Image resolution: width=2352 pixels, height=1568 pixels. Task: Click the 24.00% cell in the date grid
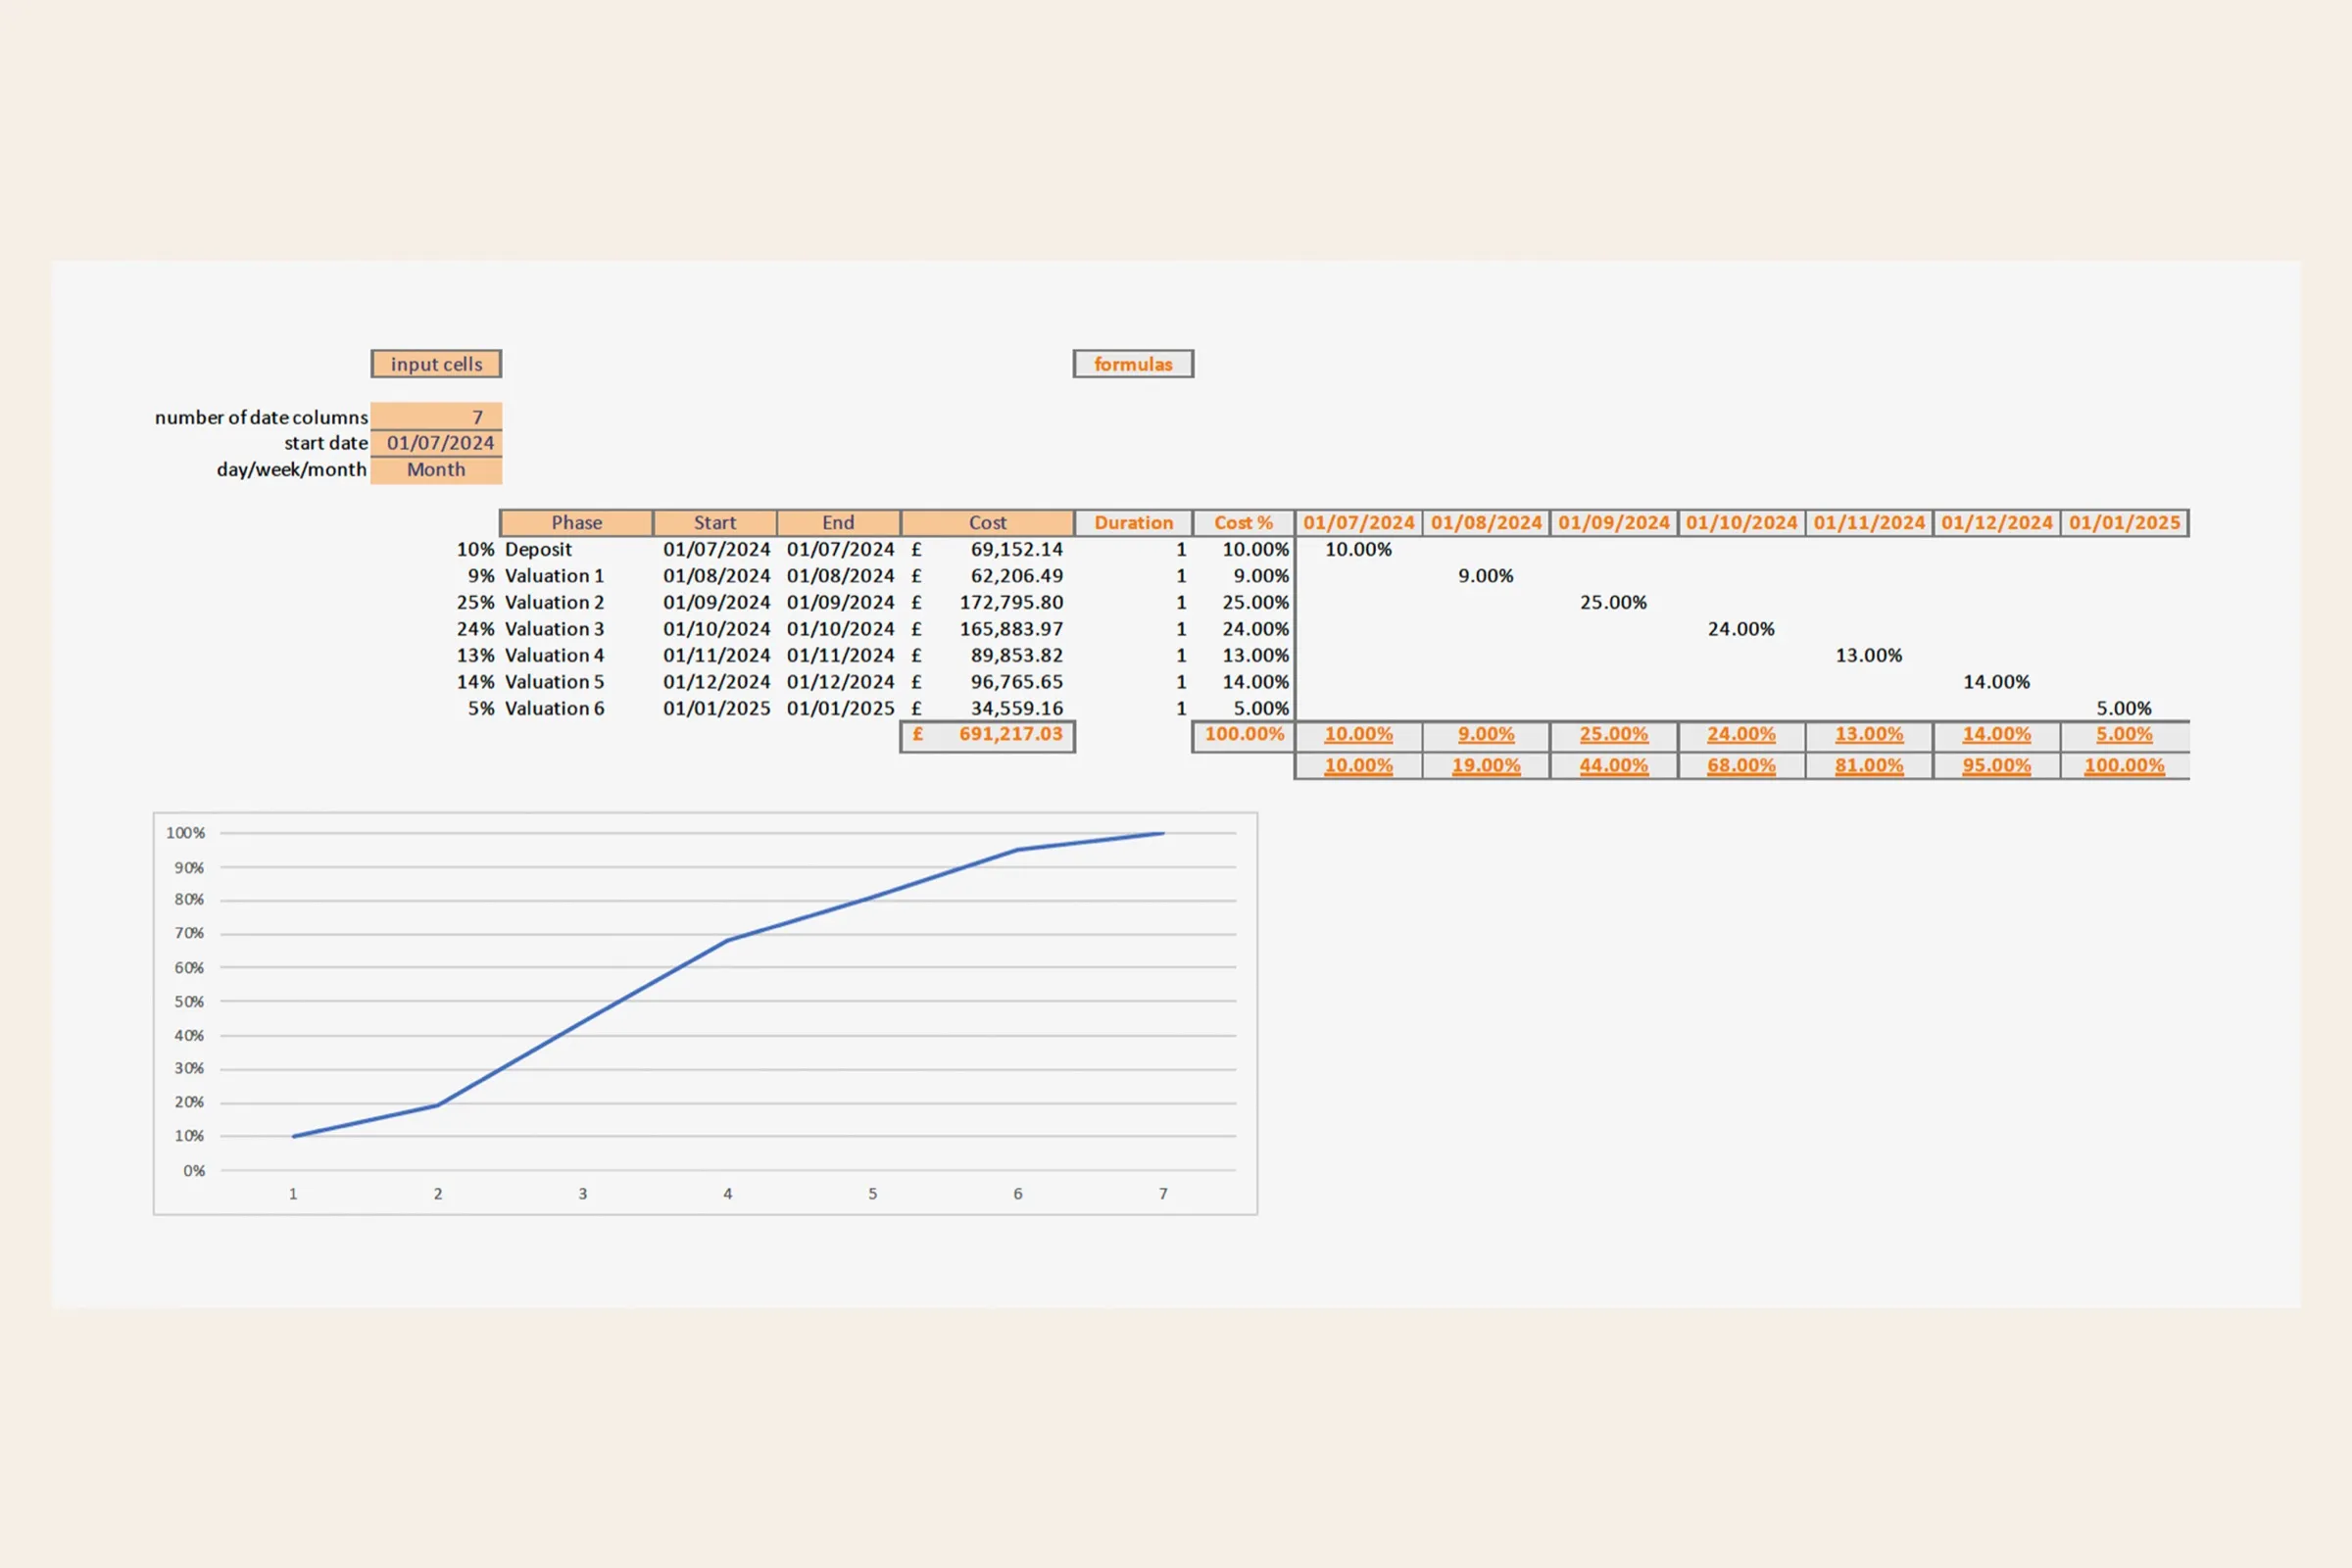(x=1741, y=629)
